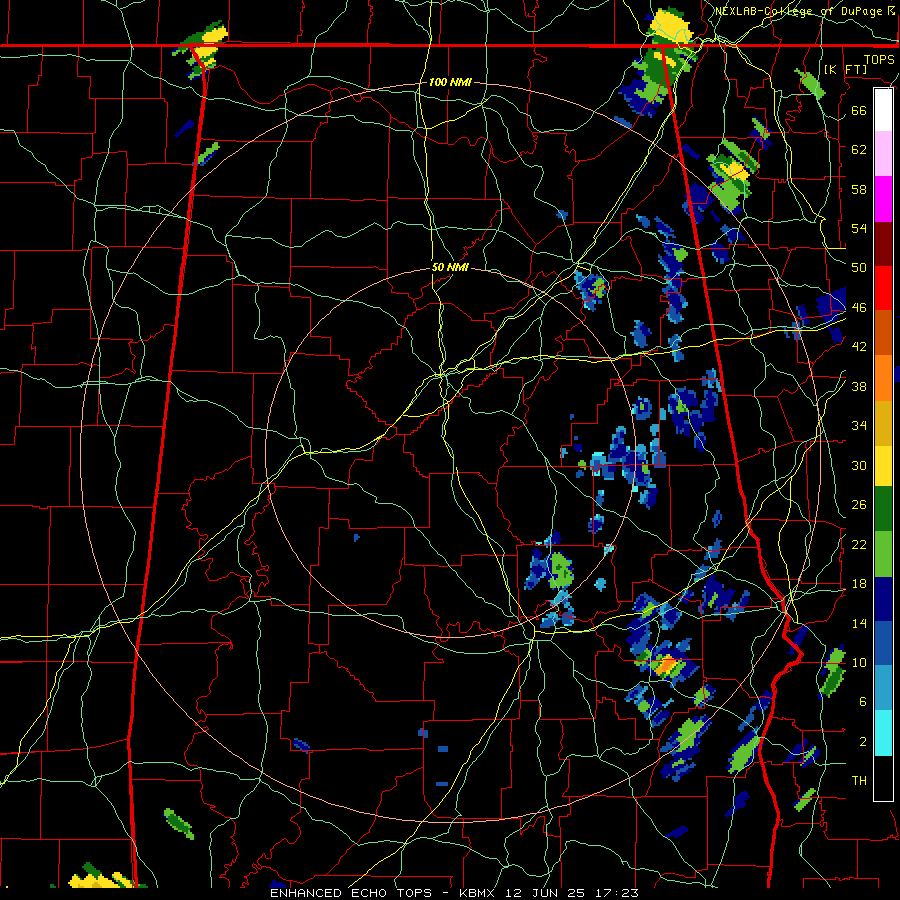Click the '14' legend value
Viewport: 900px width, 900px height.
pyautogui.click(x=859, y=623)
